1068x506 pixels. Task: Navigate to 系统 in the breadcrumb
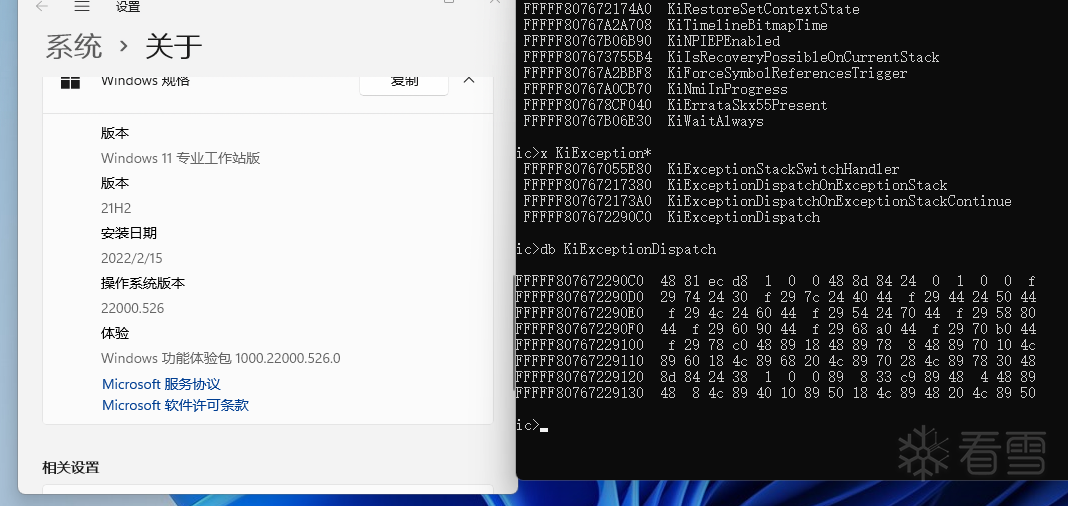[74, 47]
